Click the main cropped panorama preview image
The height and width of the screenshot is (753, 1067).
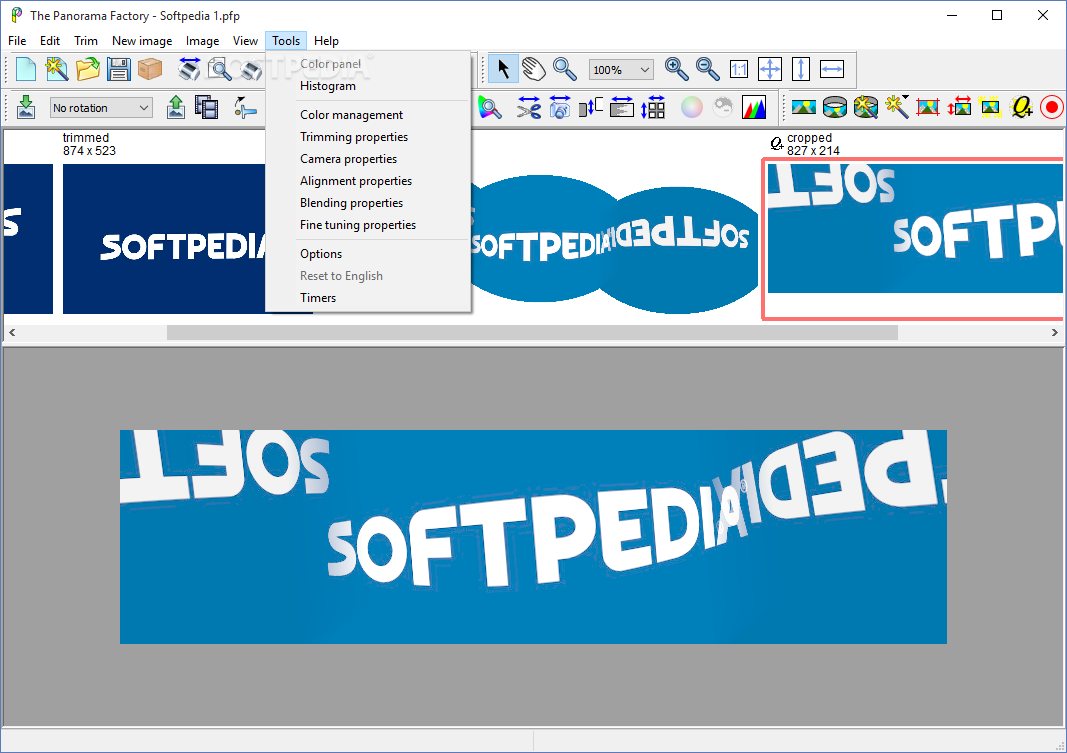coord(533,537)
